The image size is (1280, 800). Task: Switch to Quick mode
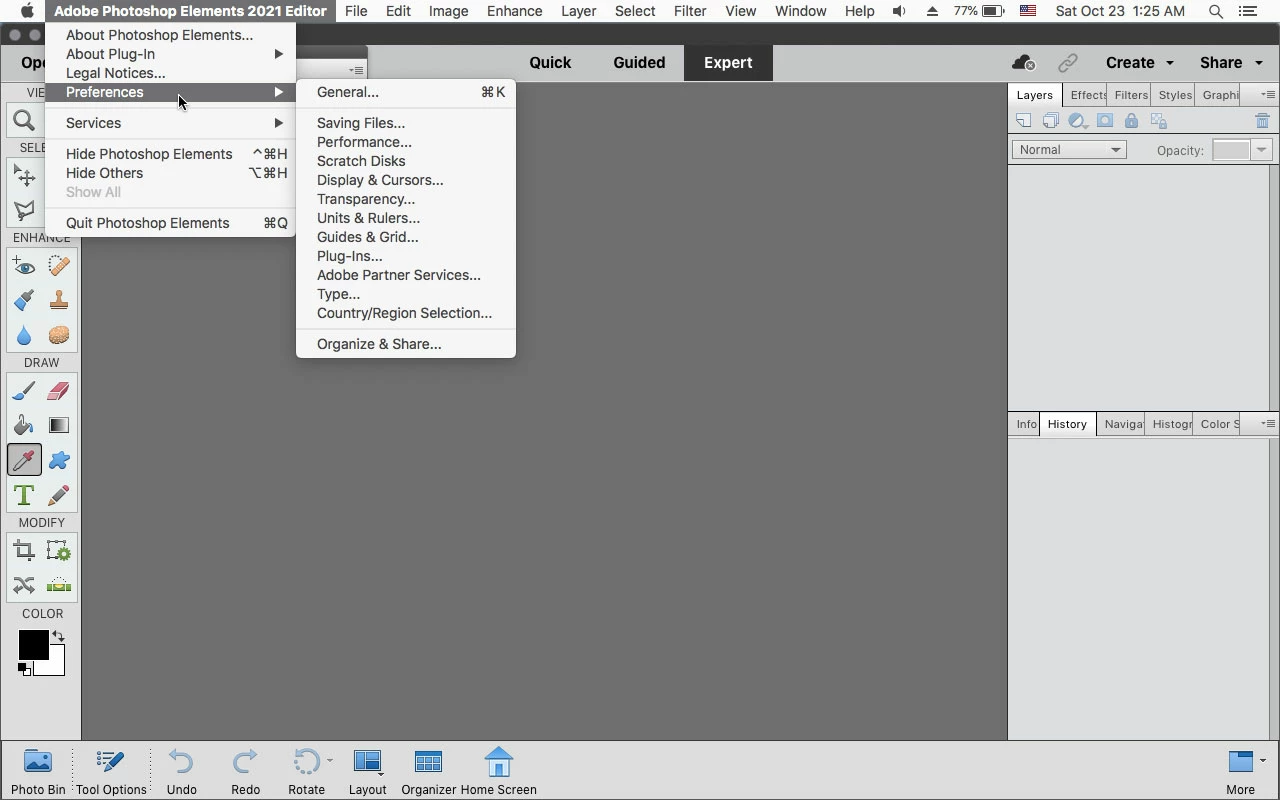(550, 62)
